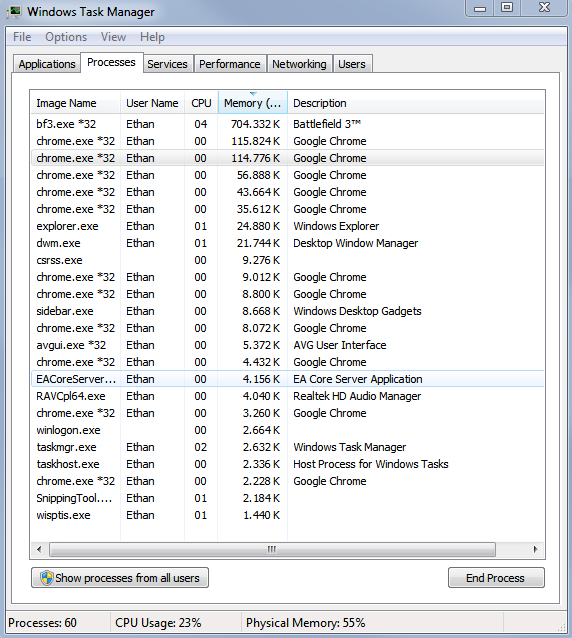572x638 pixels.
Task: Open the Help menu
Action: click(152, 37)
